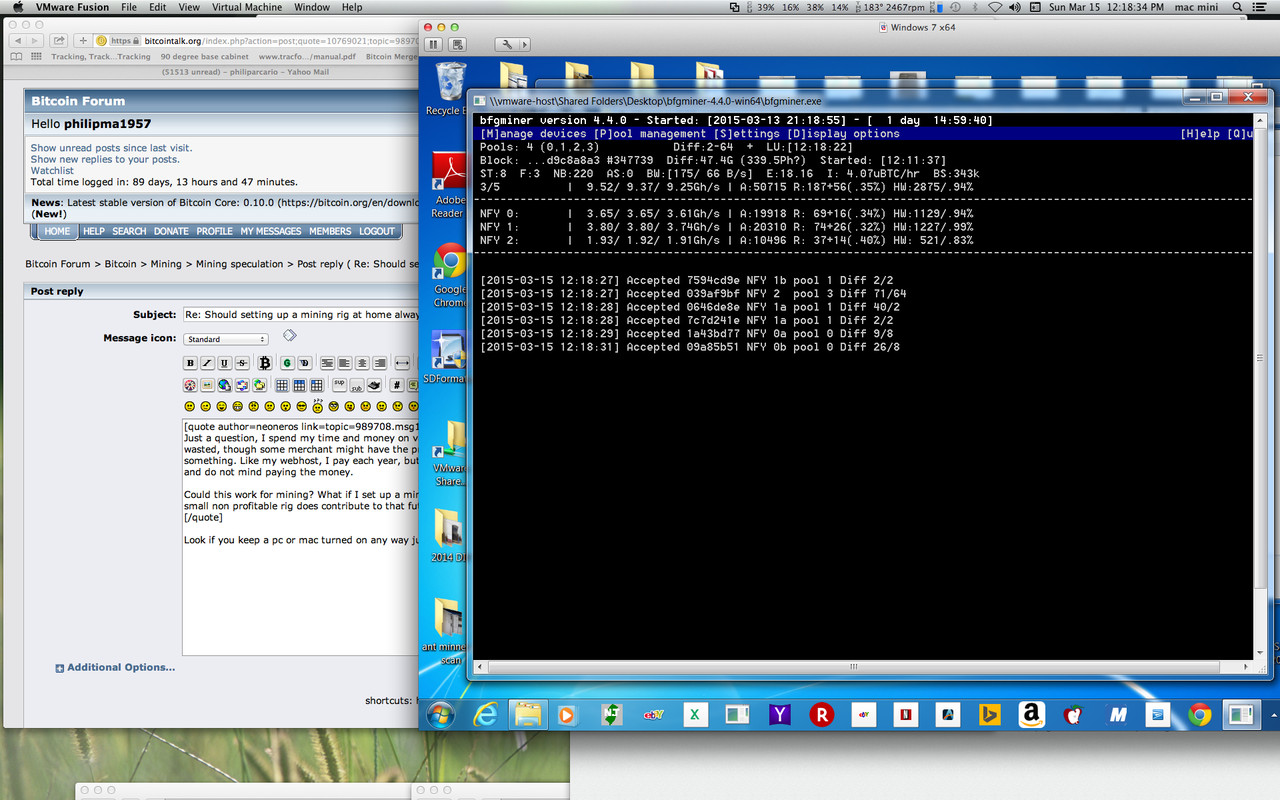Take VMware snapshot button
The width and height of the screenshot is (1280, 800).
click(x=458, y=44)
